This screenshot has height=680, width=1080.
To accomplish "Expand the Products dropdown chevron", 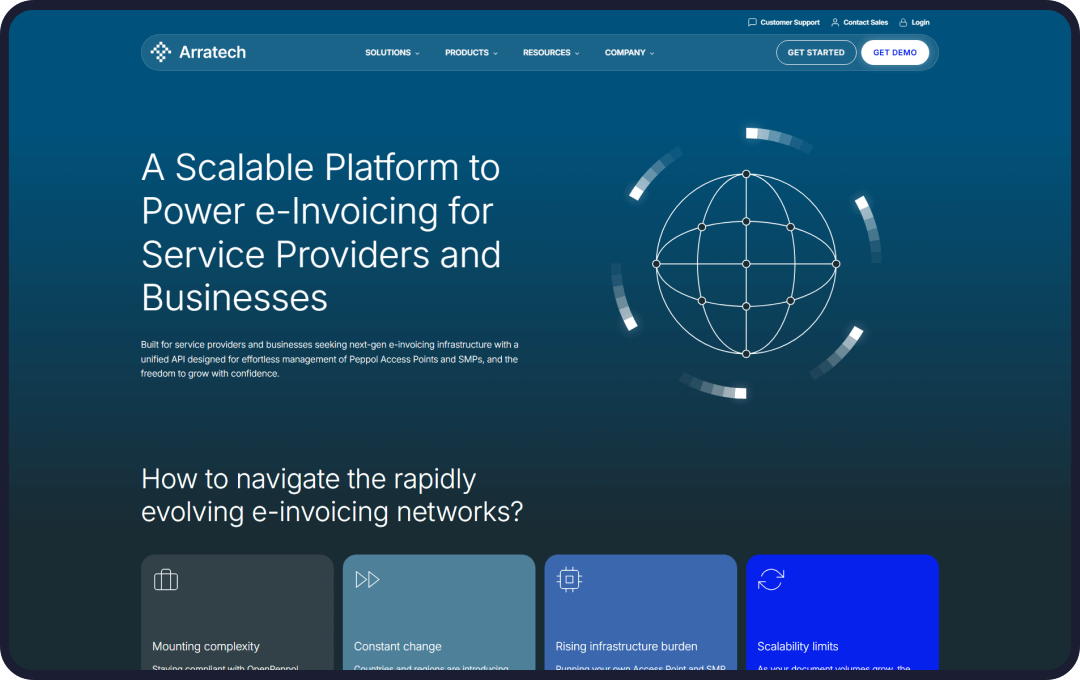I will point(495,53).
